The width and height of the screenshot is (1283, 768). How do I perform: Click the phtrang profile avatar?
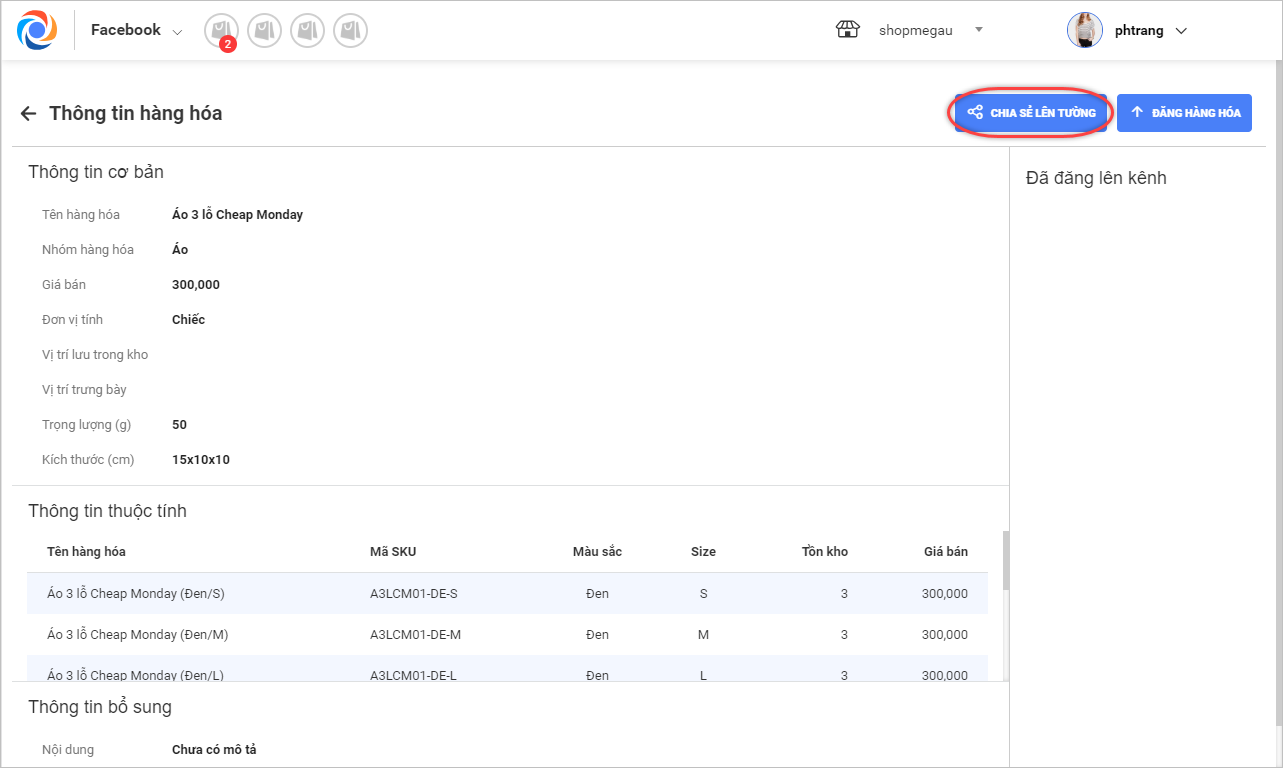pos(1084,30)
